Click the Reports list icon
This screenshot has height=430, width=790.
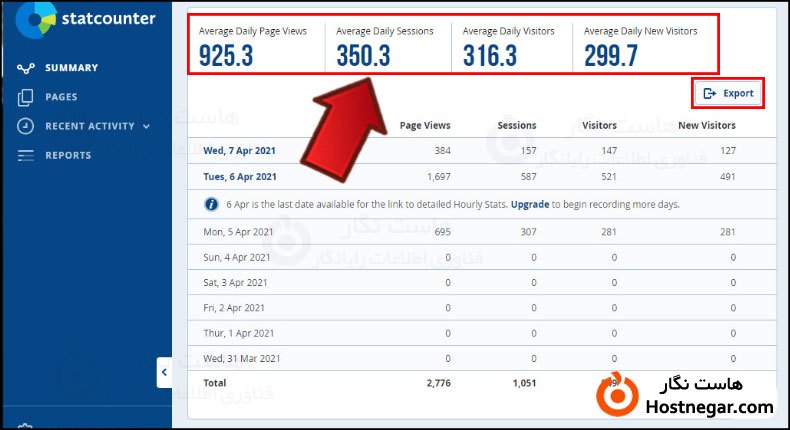pos(26,155)
